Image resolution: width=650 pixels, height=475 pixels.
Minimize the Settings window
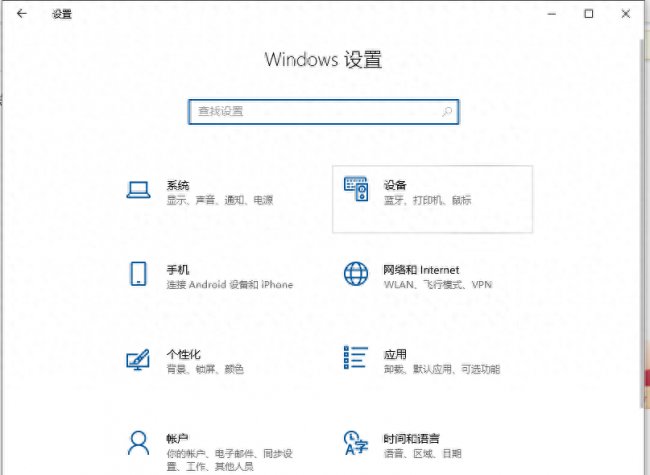552,14
